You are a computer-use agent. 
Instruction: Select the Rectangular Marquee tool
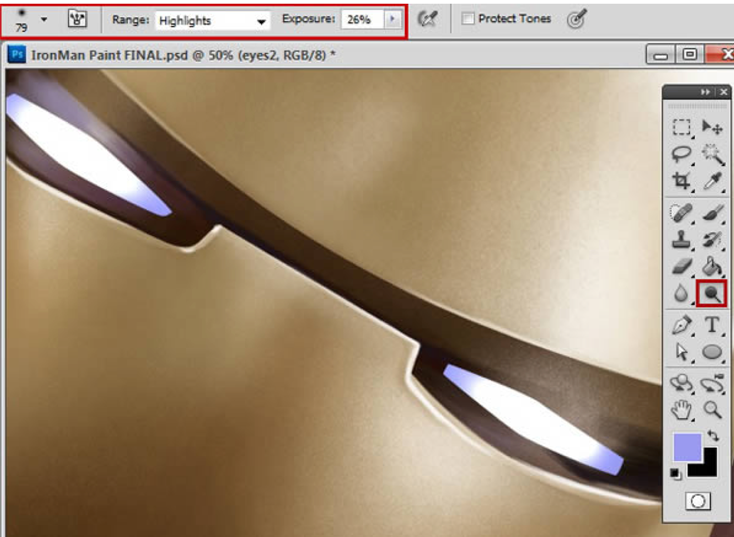tap(682, 127)
